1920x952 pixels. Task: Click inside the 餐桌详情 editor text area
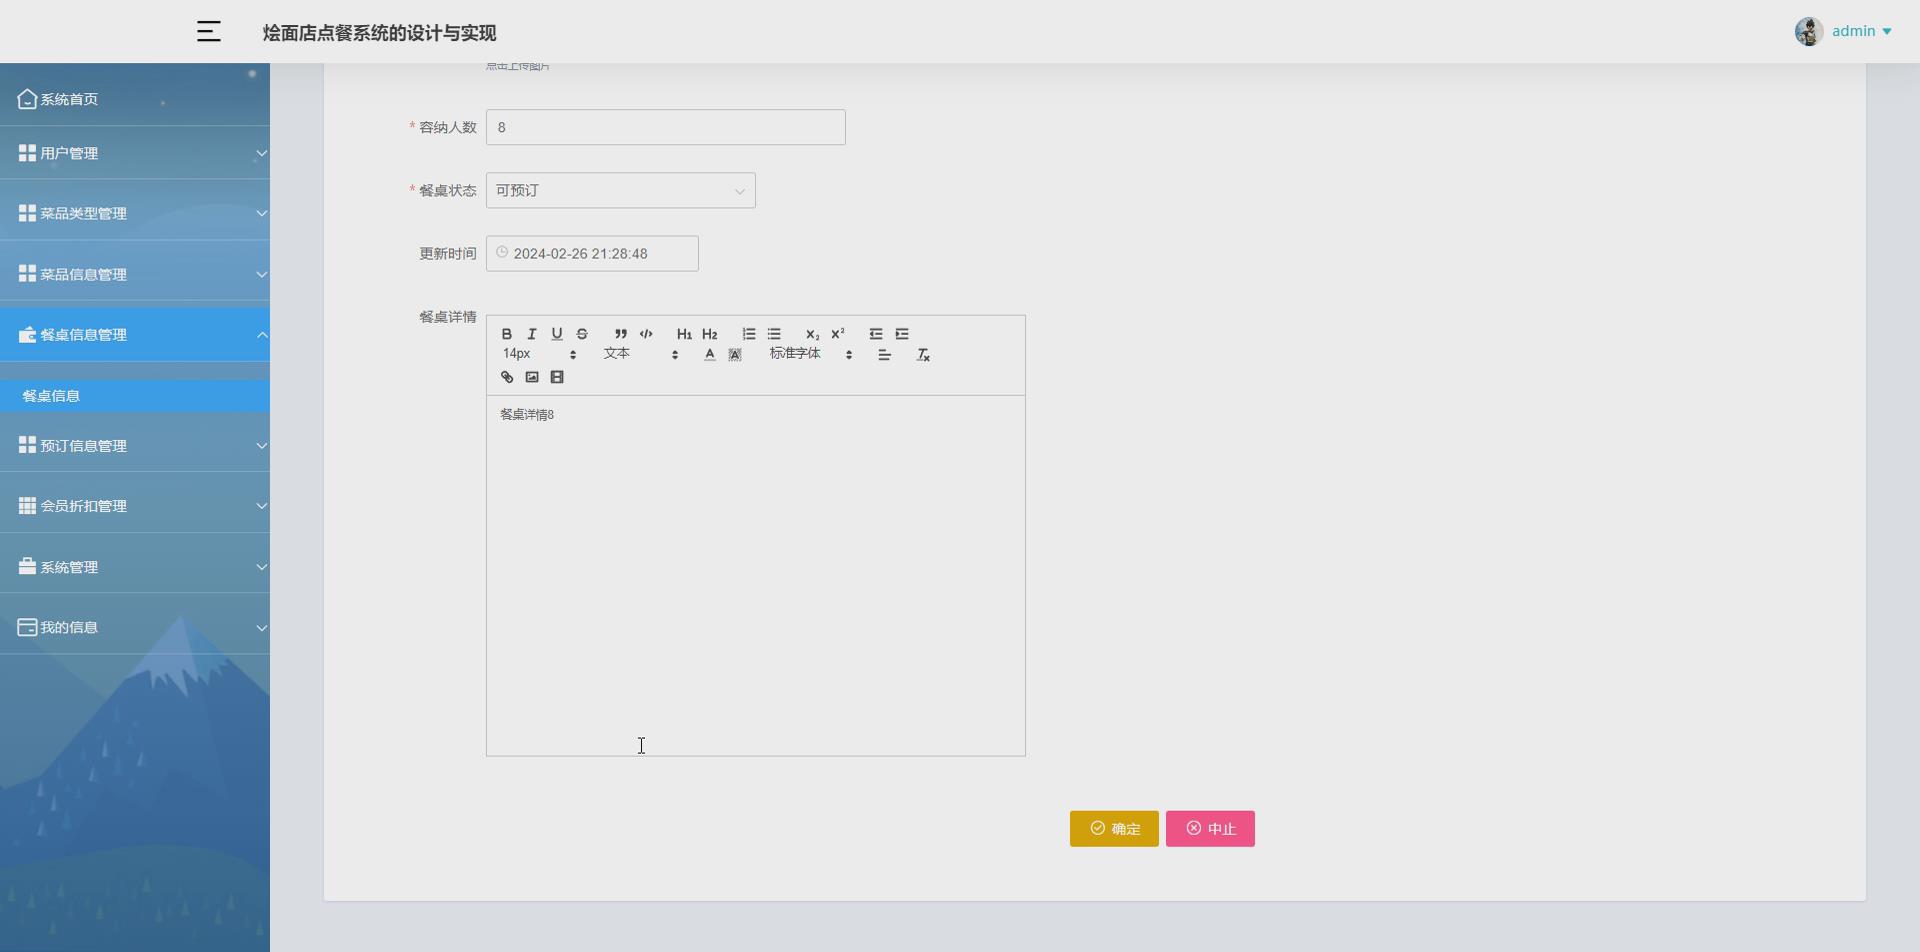756,575
